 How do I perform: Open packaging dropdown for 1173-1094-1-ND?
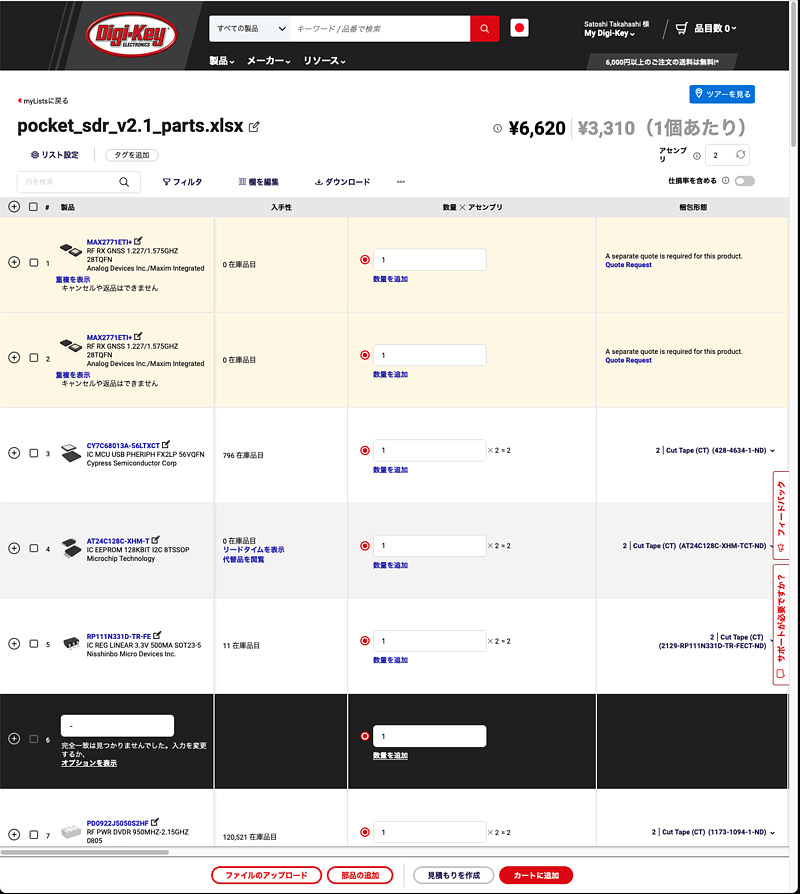tap(772, 832)
